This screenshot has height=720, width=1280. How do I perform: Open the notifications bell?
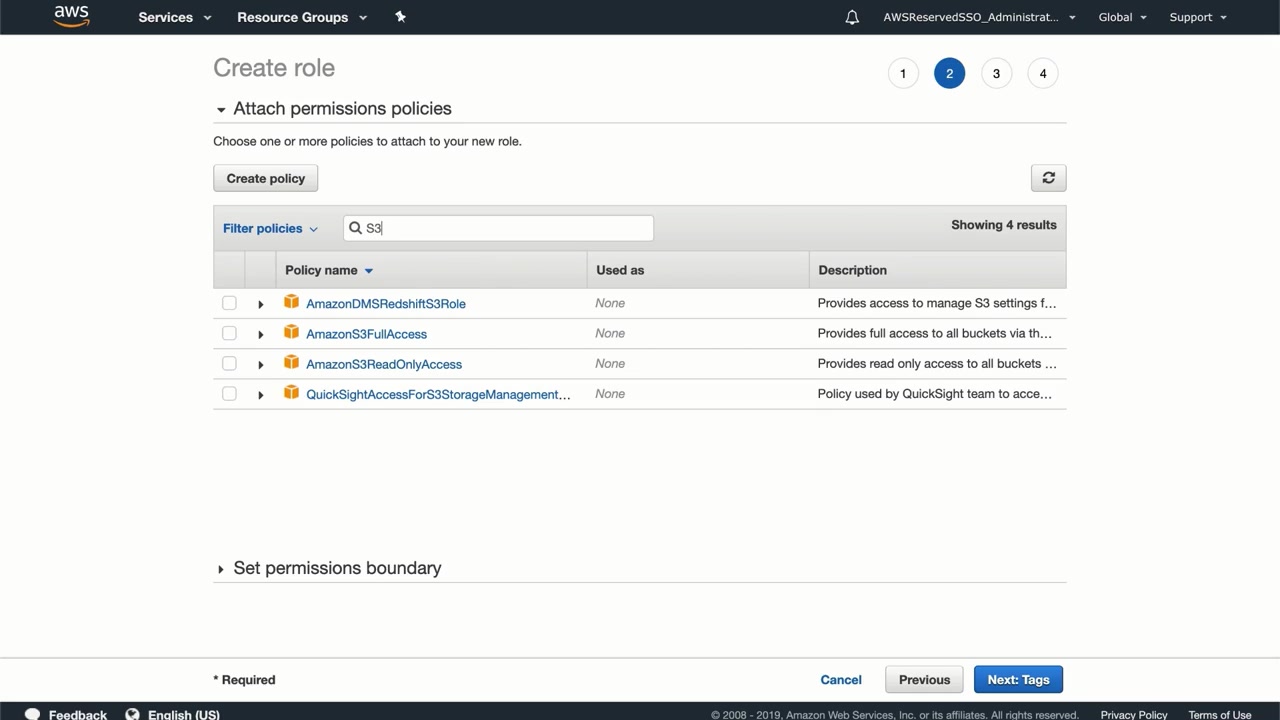click(x=852, y=17)
